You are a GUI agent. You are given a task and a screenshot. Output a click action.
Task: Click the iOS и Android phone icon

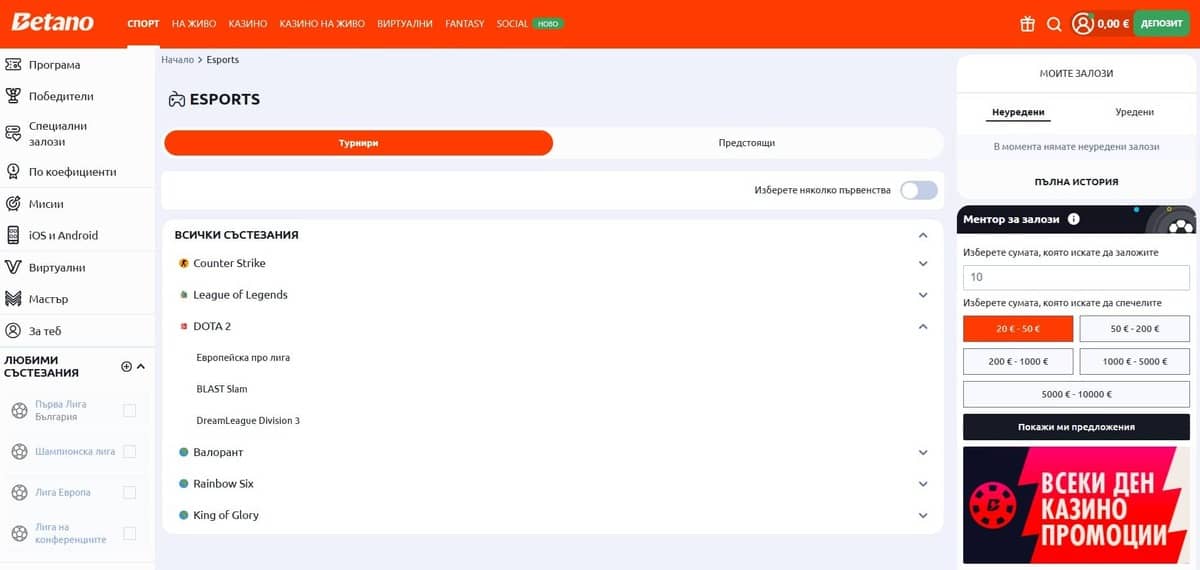tap(13, 235)
